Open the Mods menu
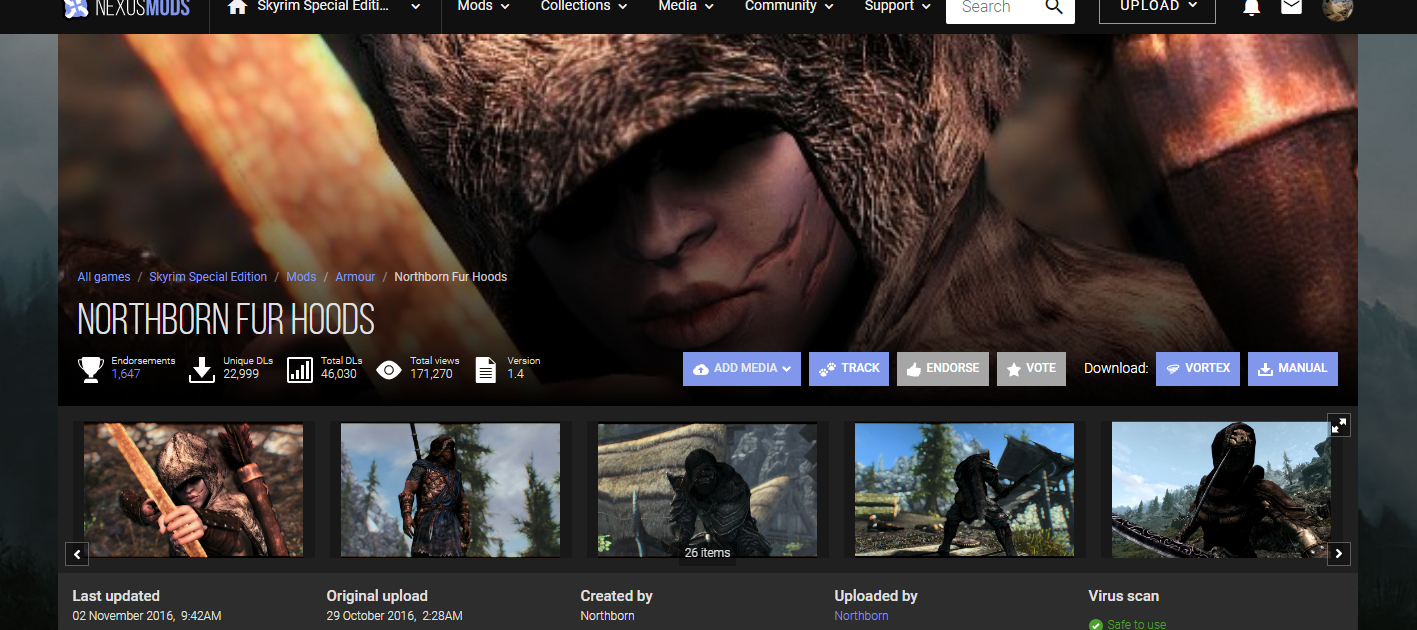The width and height of the screenshot is (1417, 630). click(x=484, y=6)
